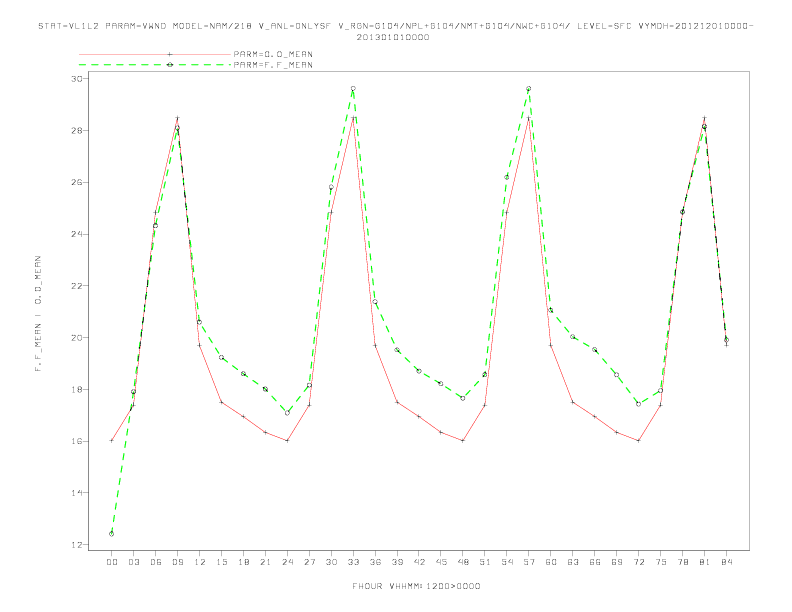This screenshot has width=792, height=612.
Task: Click the x-axis tick label 09
Action: click(x=177, y=562)
